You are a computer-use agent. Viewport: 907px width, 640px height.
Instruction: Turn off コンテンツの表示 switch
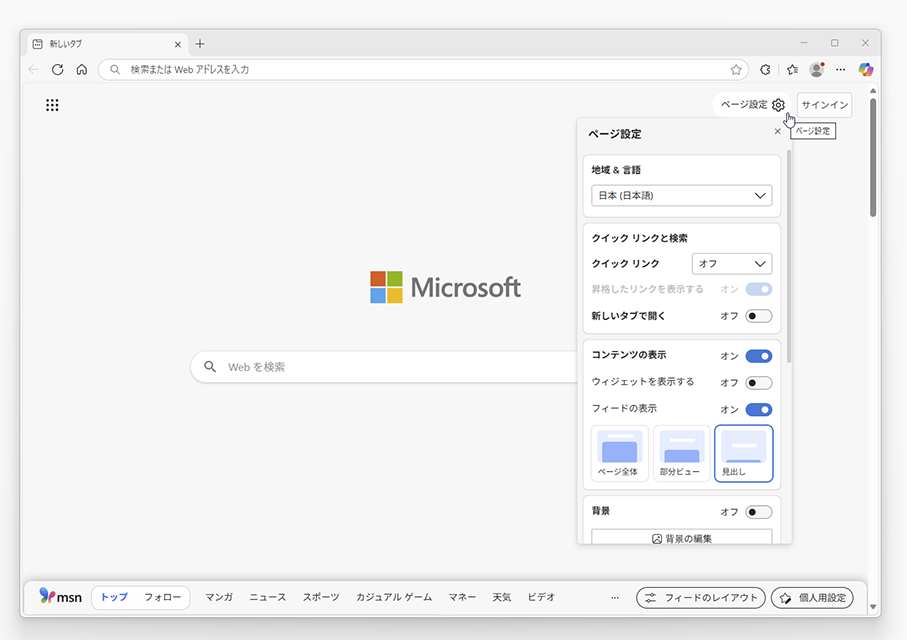[x=758, y=356]
